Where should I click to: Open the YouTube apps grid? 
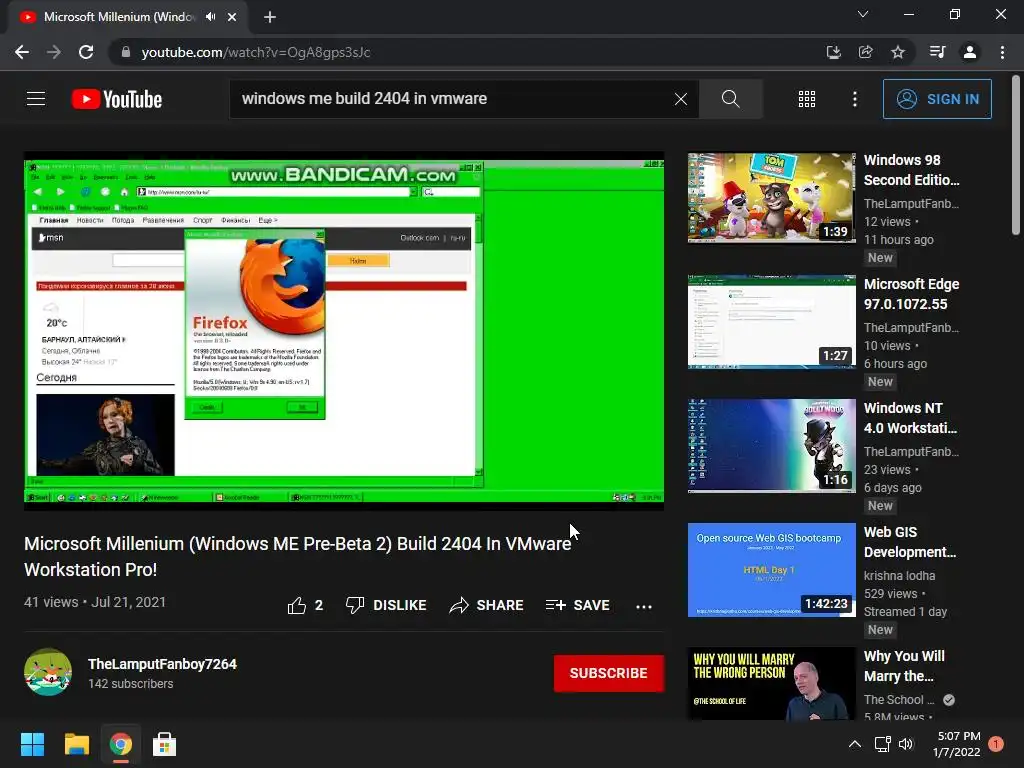807,99
